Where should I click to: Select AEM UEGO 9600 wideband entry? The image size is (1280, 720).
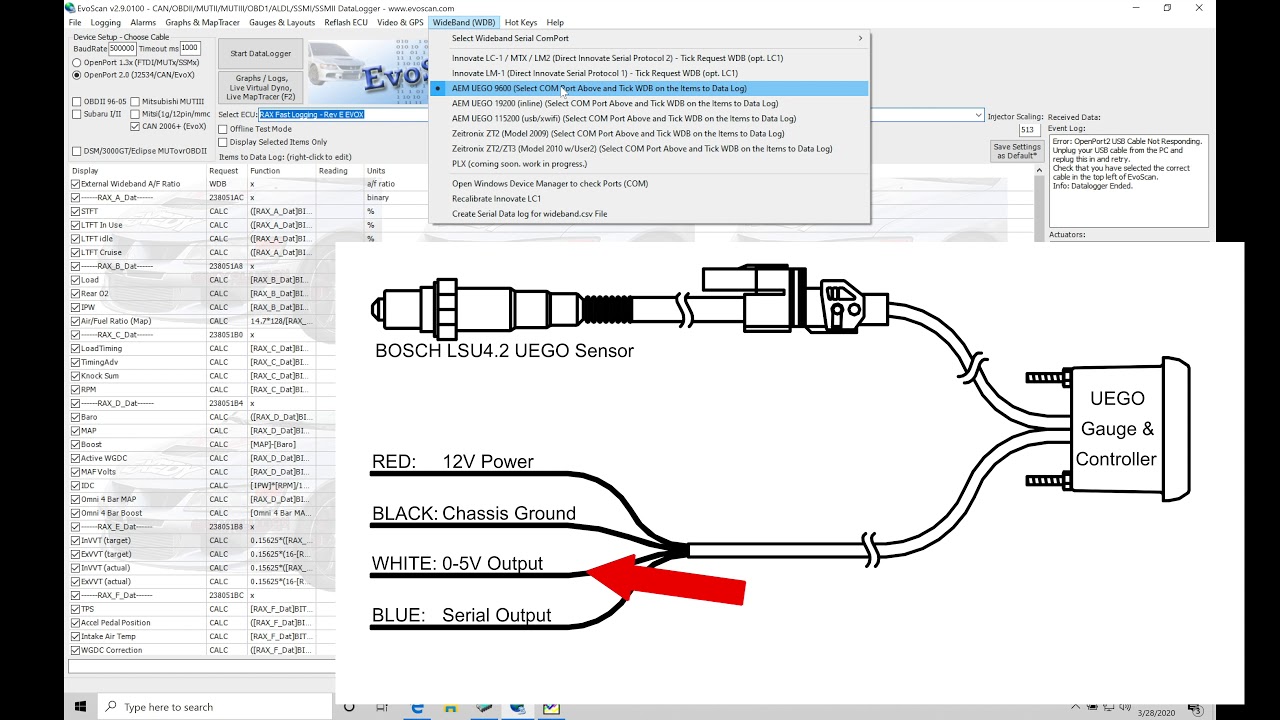point(649,88)
